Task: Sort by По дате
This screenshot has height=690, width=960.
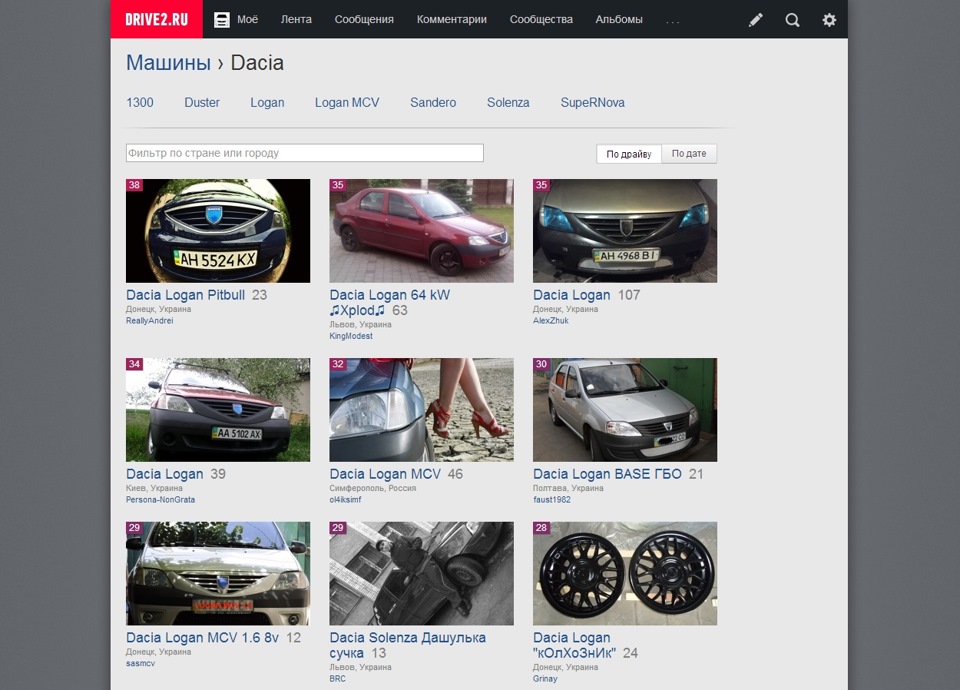Action: [689, 154]
